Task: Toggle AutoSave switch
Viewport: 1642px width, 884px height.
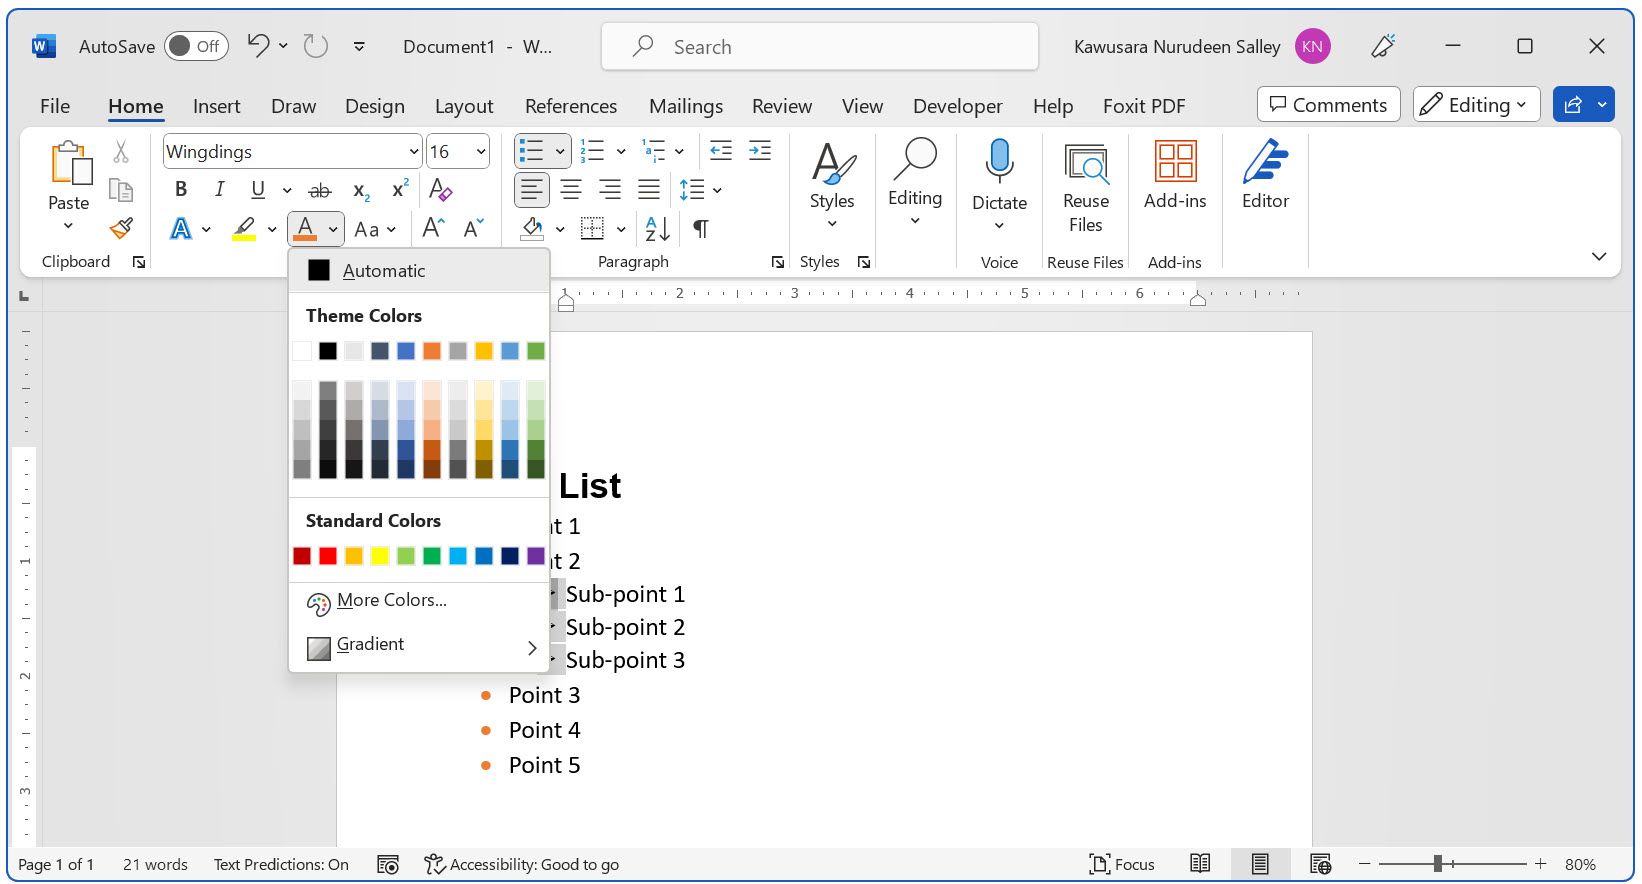Action: tap(196, 46)
